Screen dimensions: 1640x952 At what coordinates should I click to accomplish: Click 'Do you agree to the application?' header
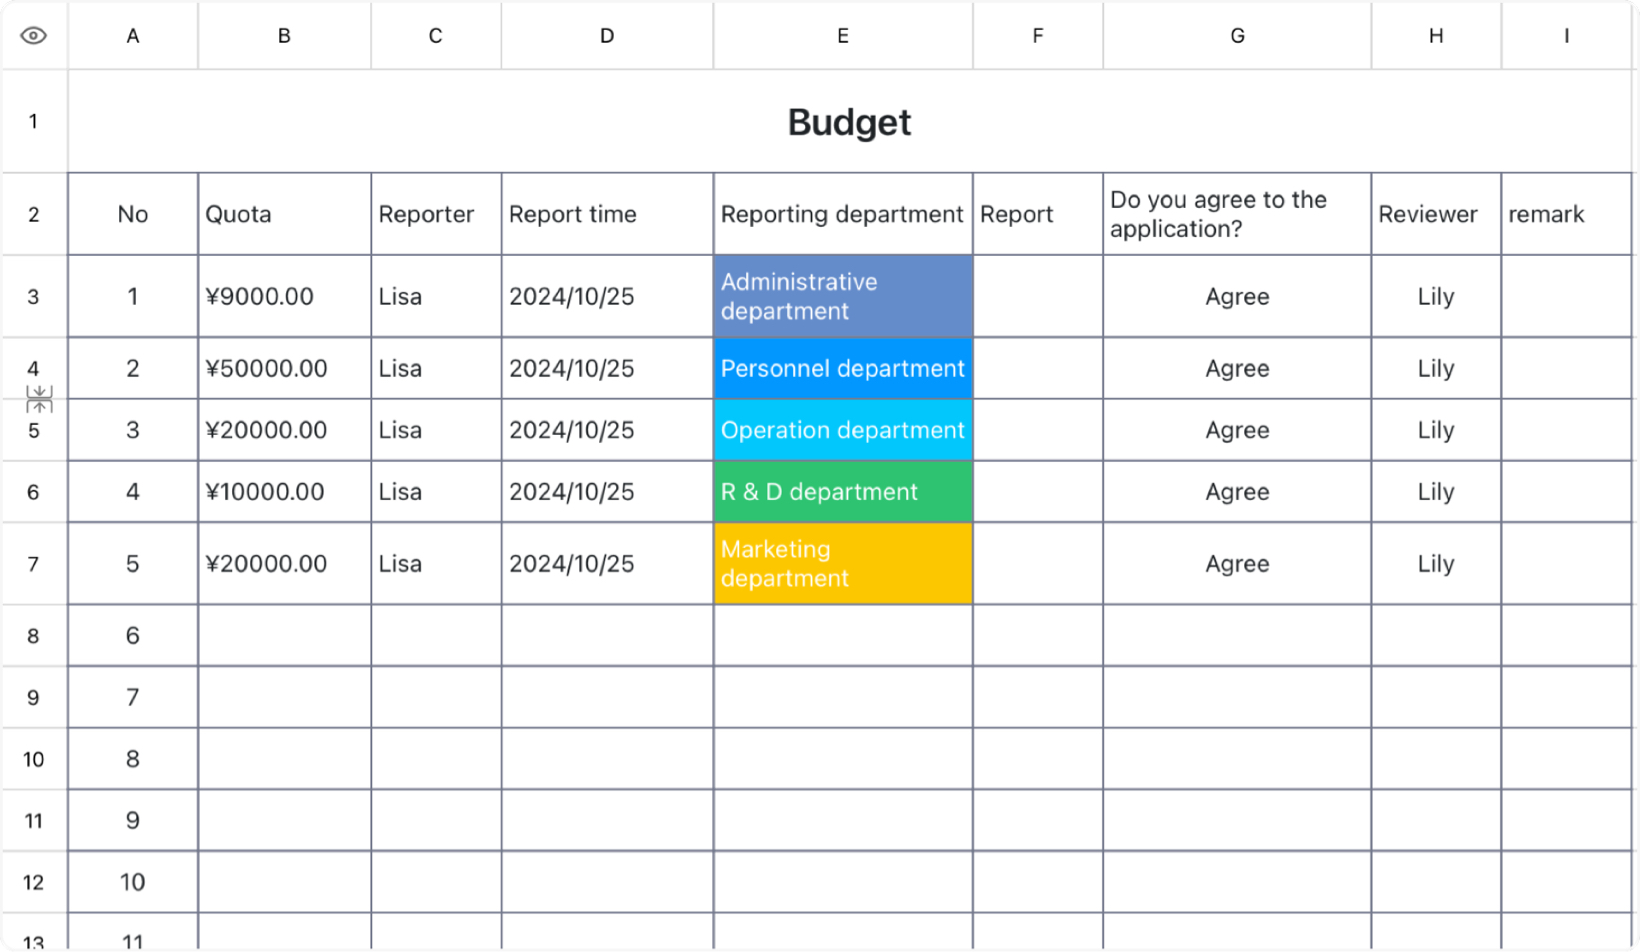click(x=1237, y=214)
